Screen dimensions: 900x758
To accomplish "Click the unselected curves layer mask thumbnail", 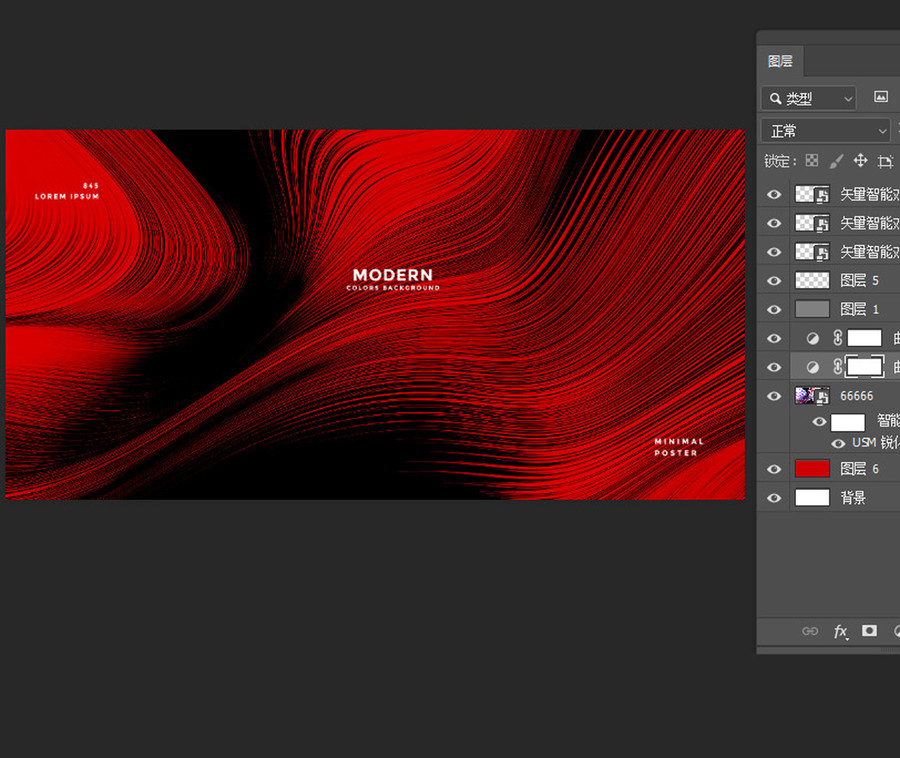I will [x=864, y=338].
